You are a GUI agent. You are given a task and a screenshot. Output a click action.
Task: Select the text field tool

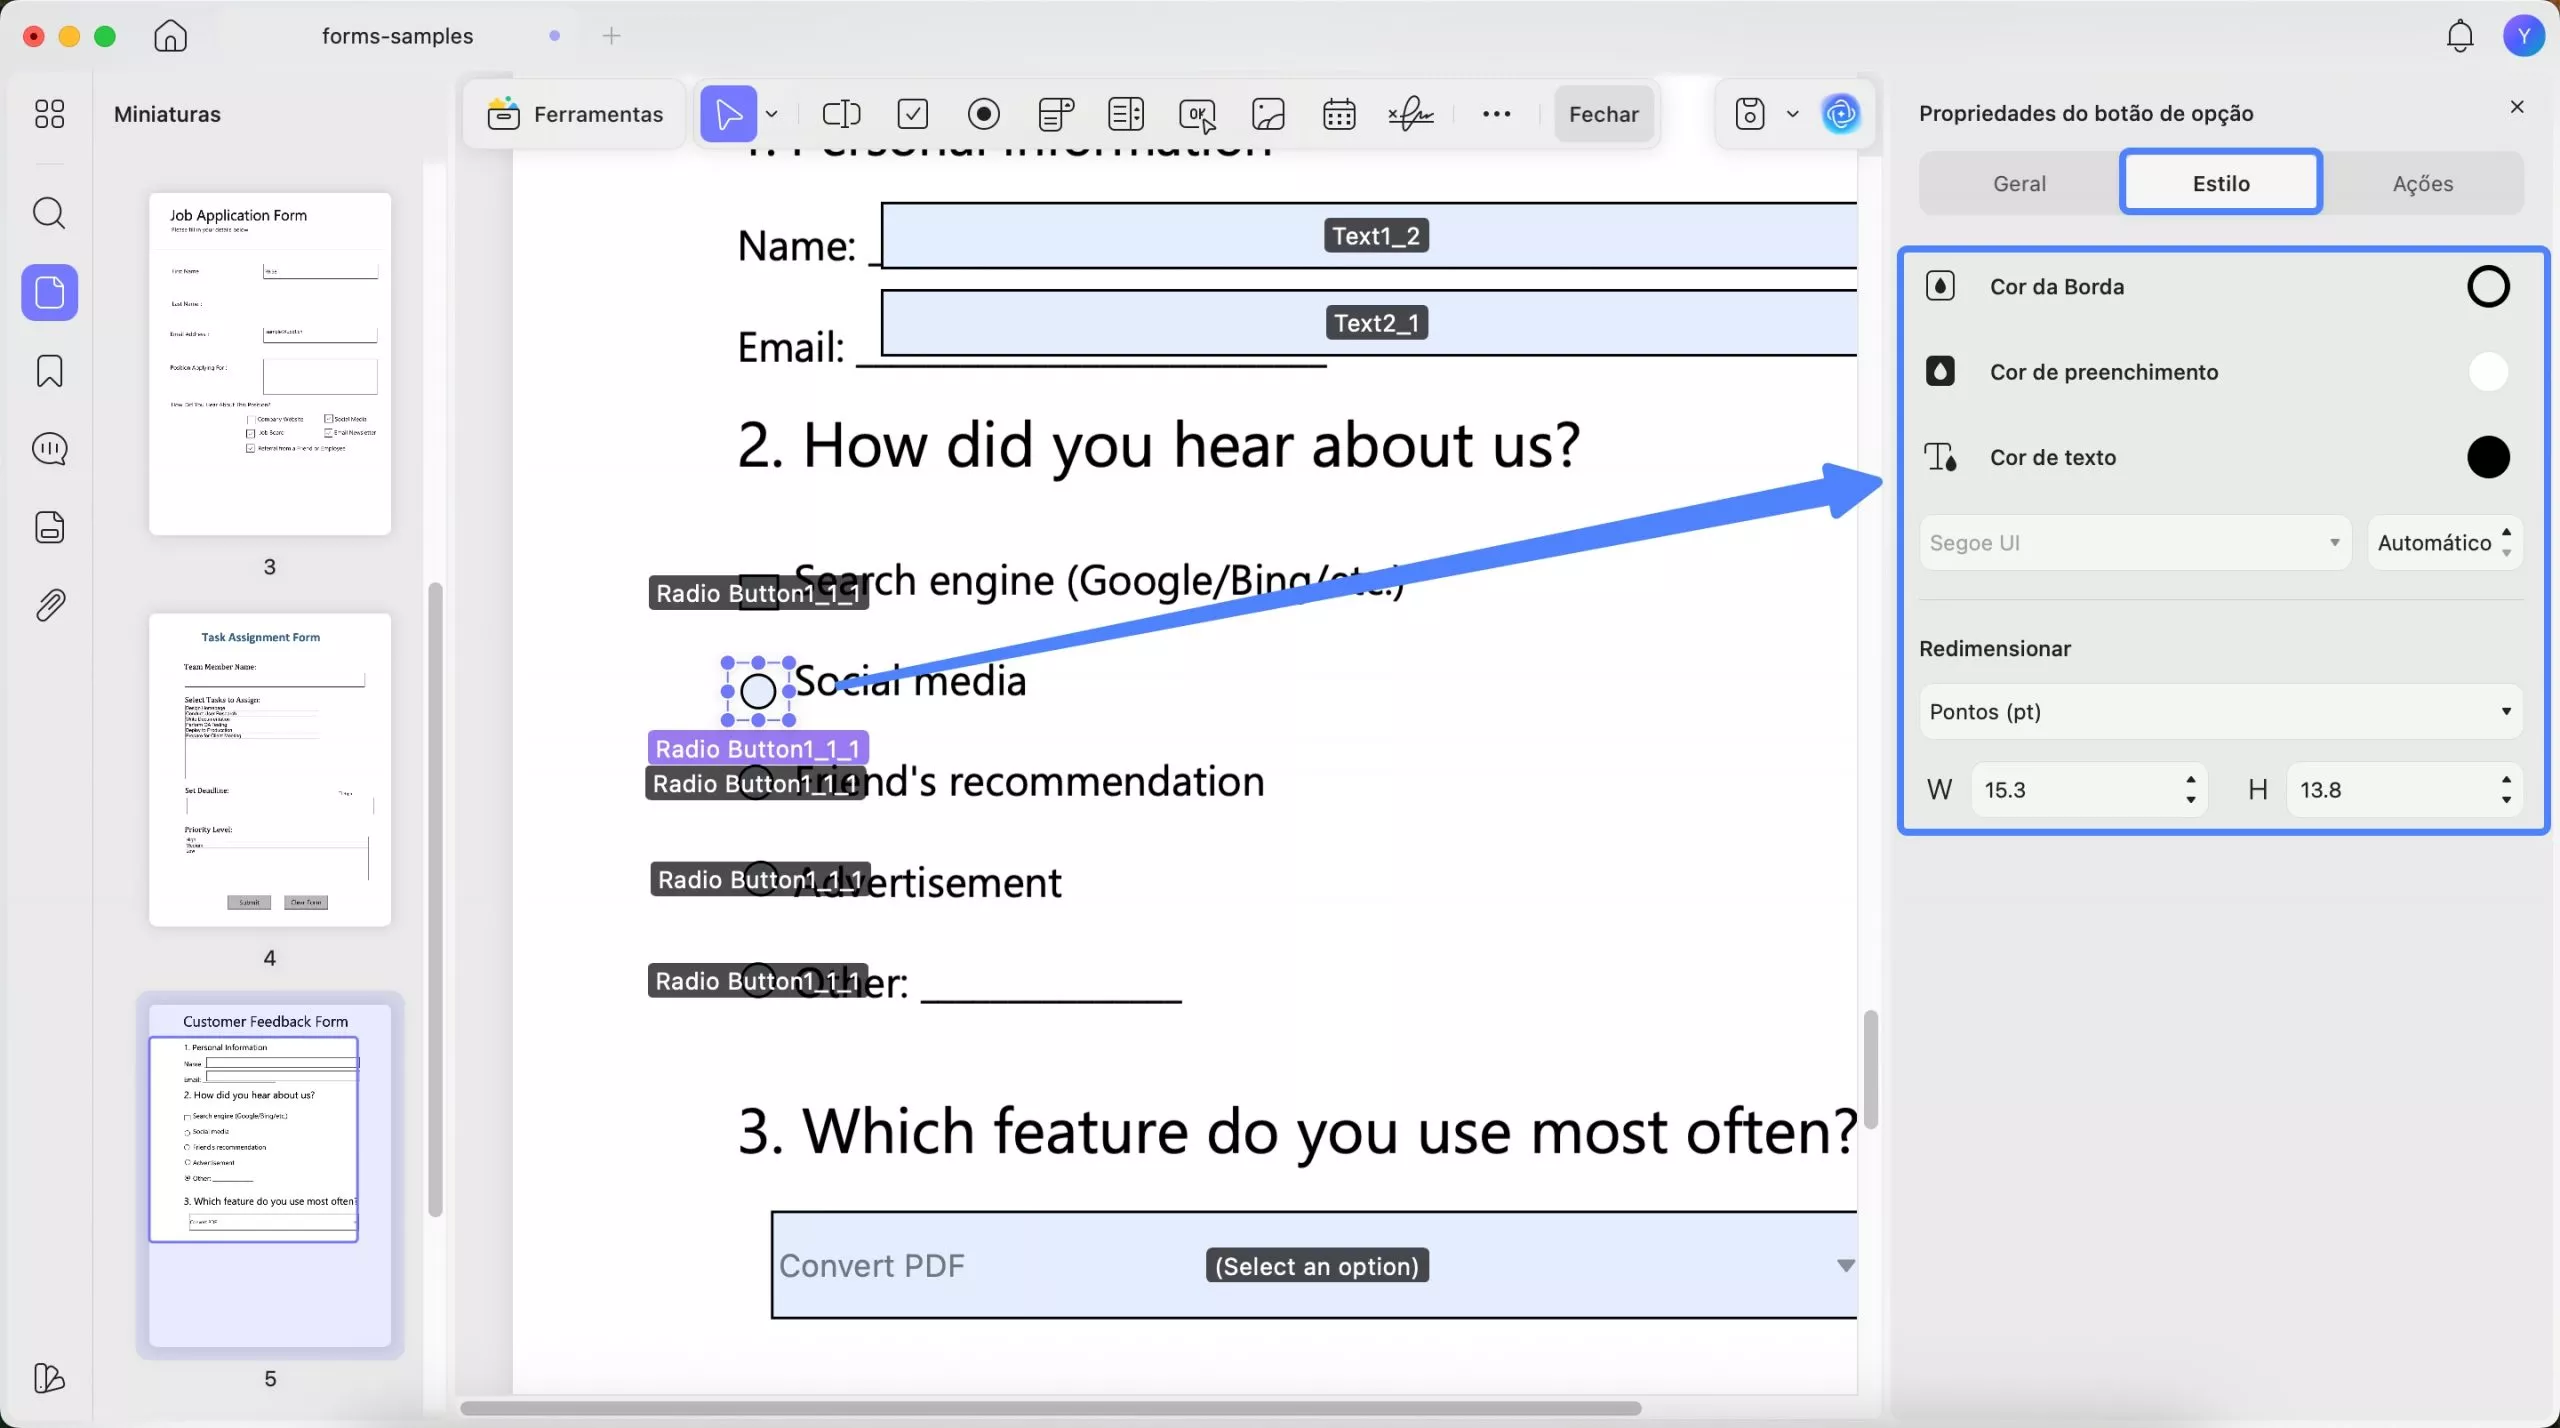point(841,114)
